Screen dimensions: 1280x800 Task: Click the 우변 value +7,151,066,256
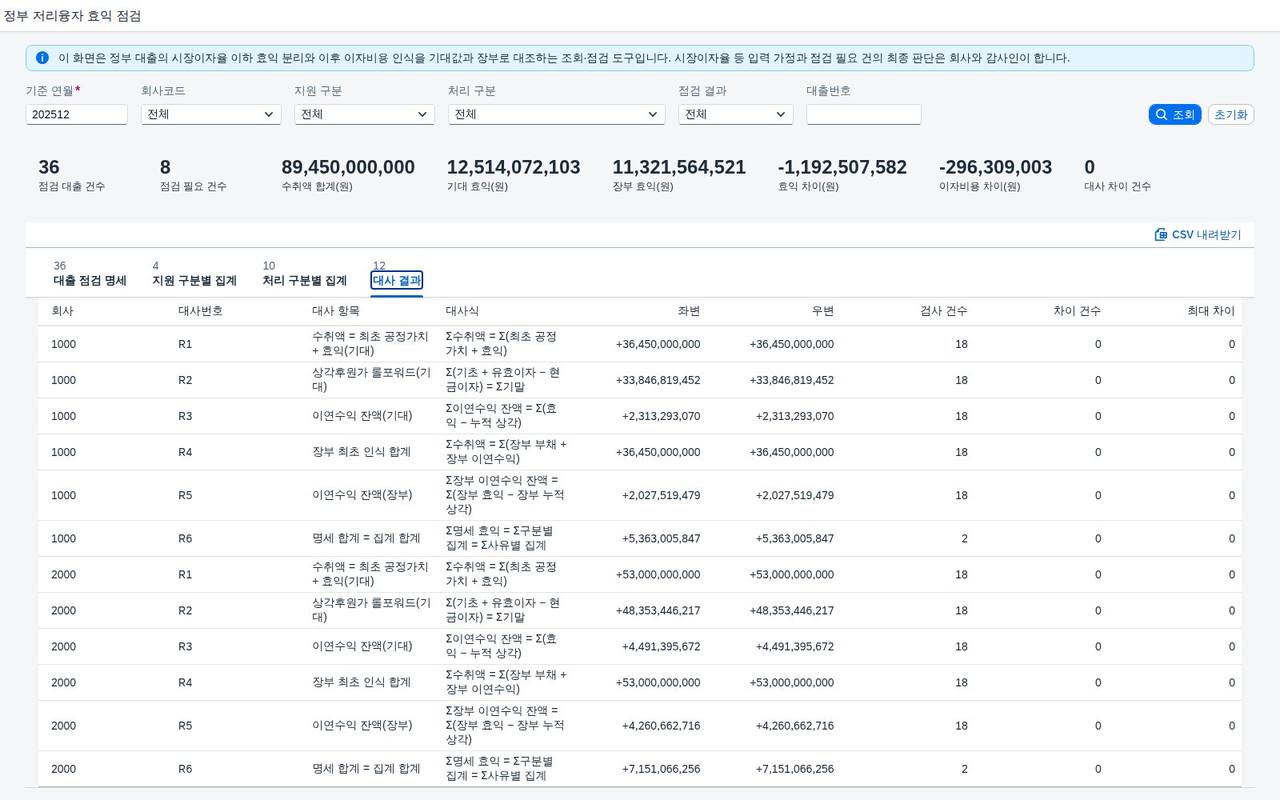[x=794, y=769]
